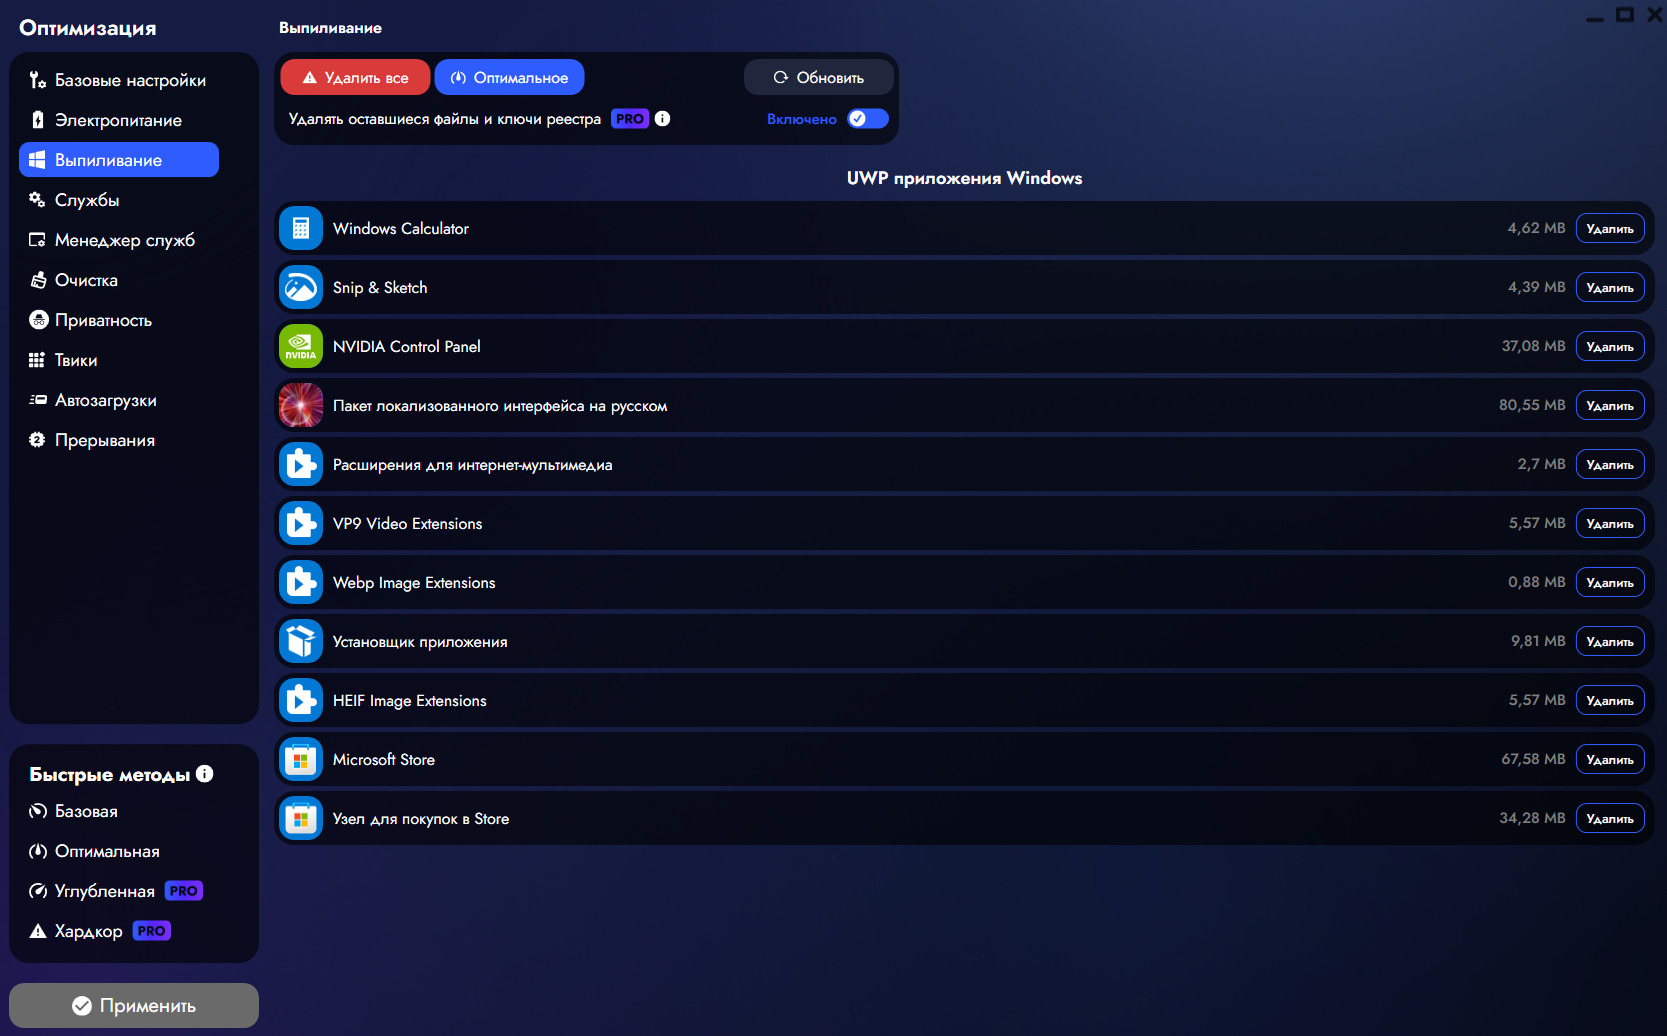Screen dimensions: 1667x1036
Task: Click the Удалять оставшиеся файлы label
Action: (445, 118)
